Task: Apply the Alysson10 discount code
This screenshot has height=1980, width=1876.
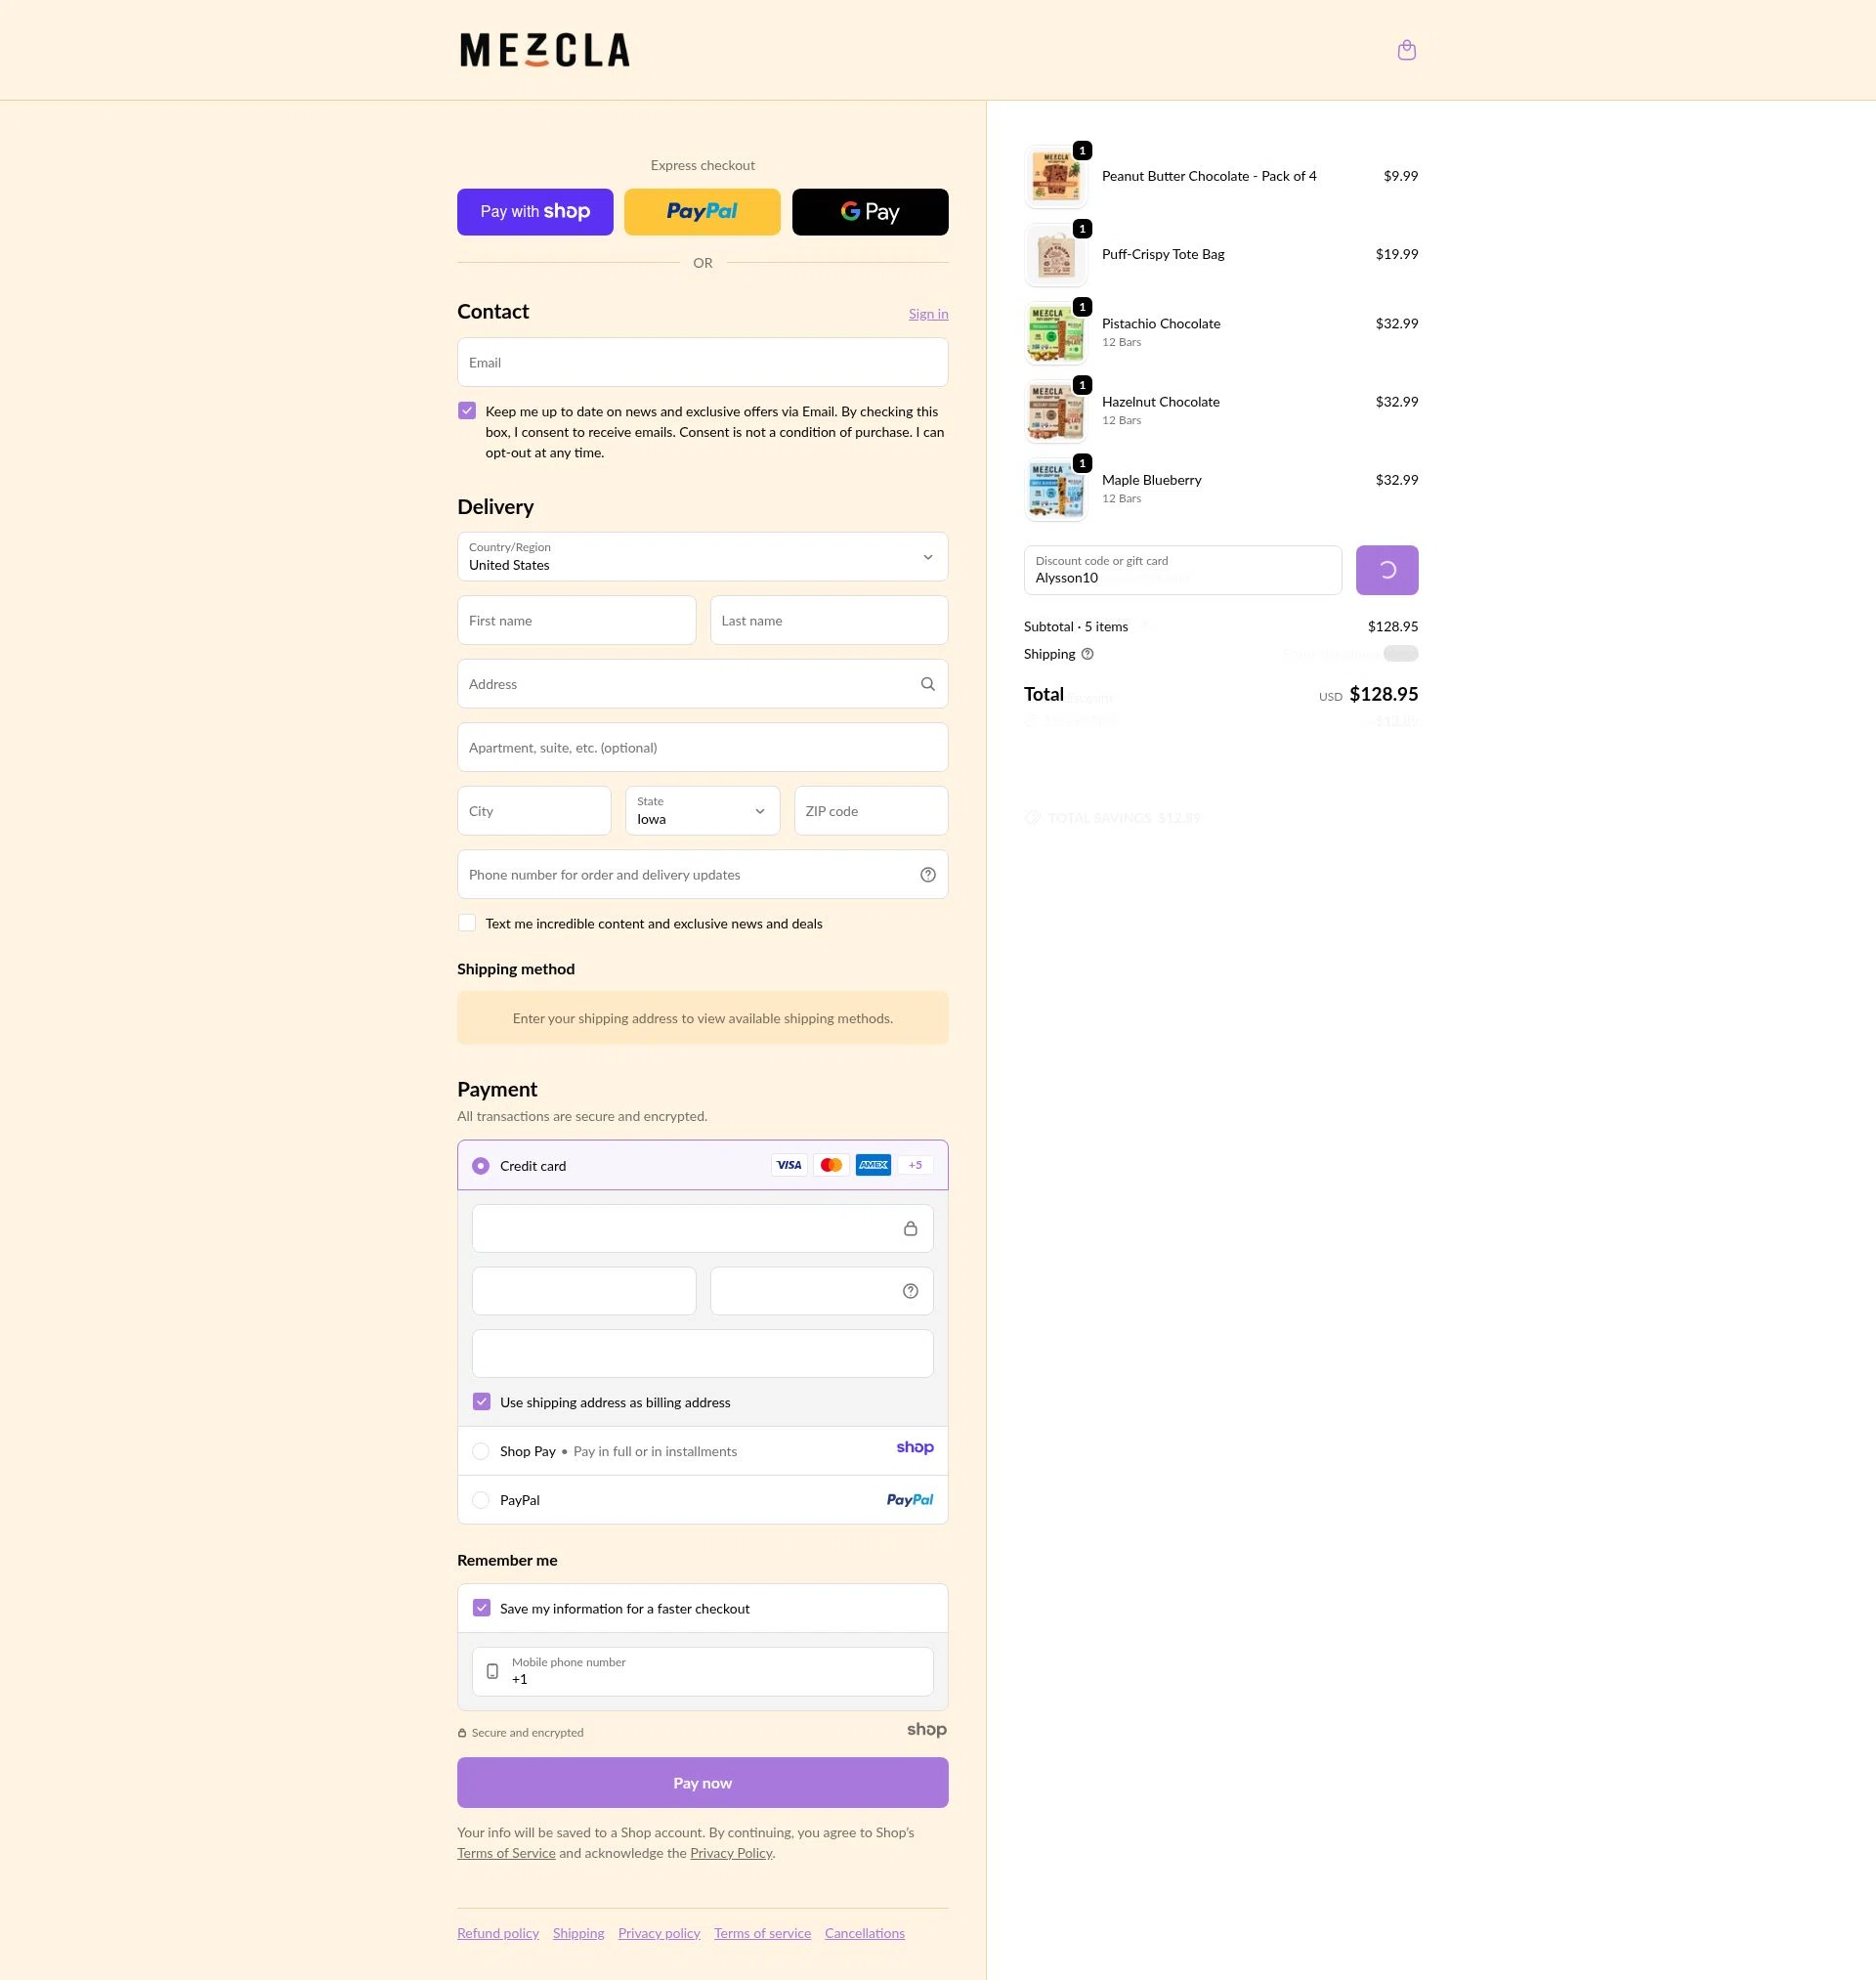Action: [1386, 569]
